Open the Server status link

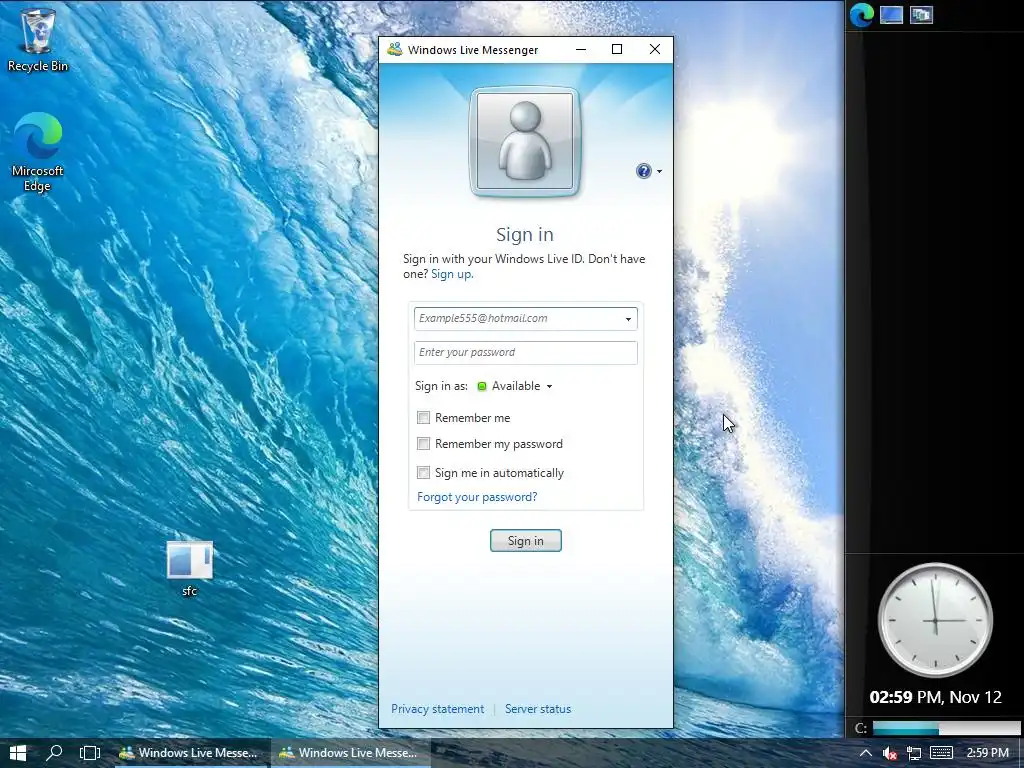538,709
